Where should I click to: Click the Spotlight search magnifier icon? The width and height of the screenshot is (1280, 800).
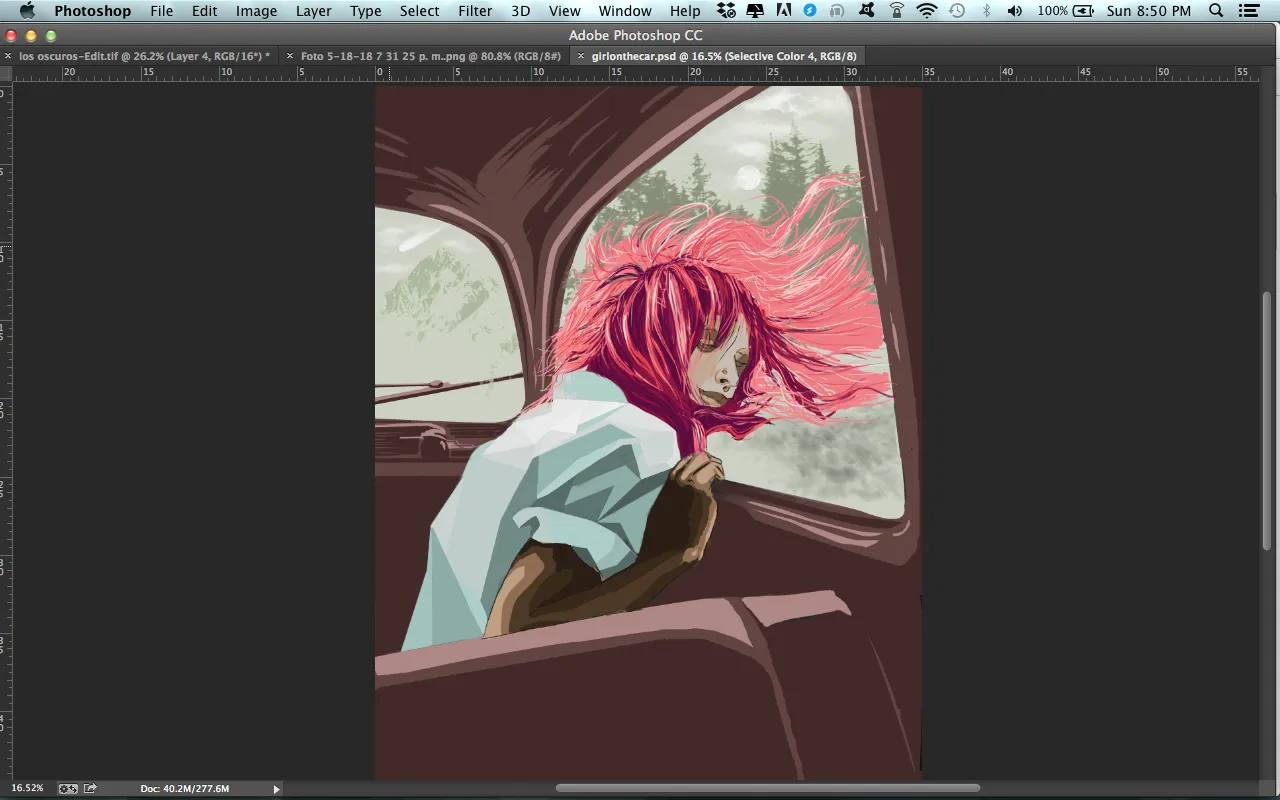click(x=1216, y=11)
